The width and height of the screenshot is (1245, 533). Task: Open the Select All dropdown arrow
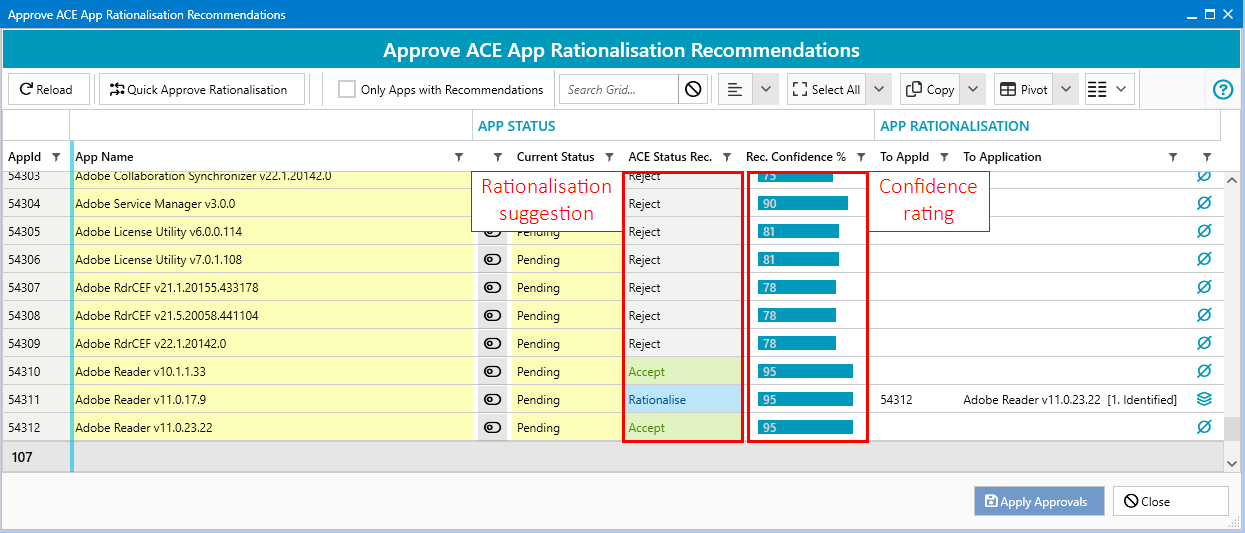[x=878, y=89]
